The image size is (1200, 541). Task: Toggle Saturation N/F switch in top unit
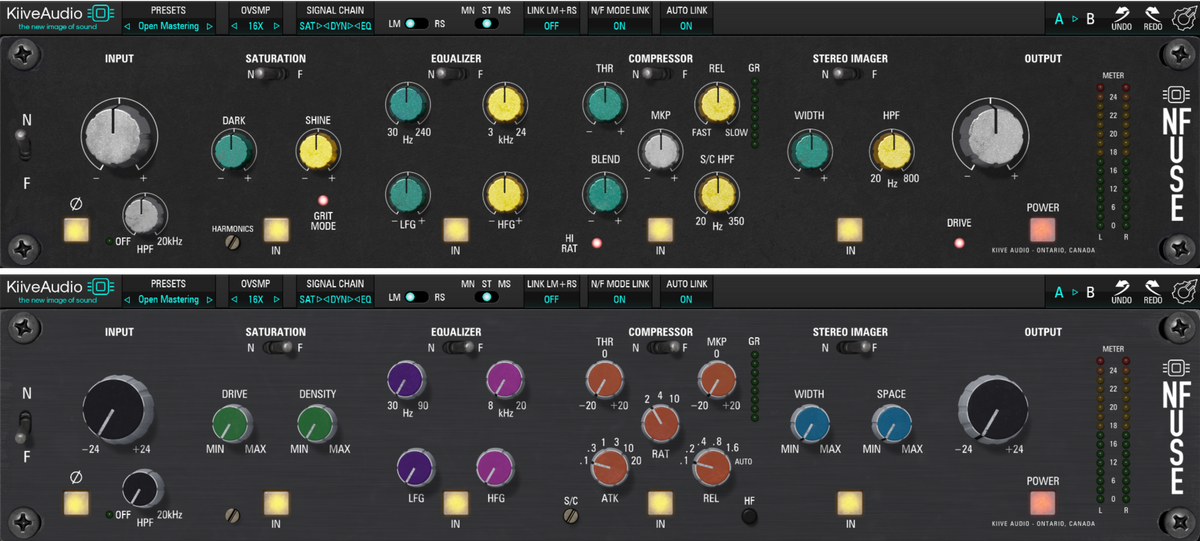[266, 74]
